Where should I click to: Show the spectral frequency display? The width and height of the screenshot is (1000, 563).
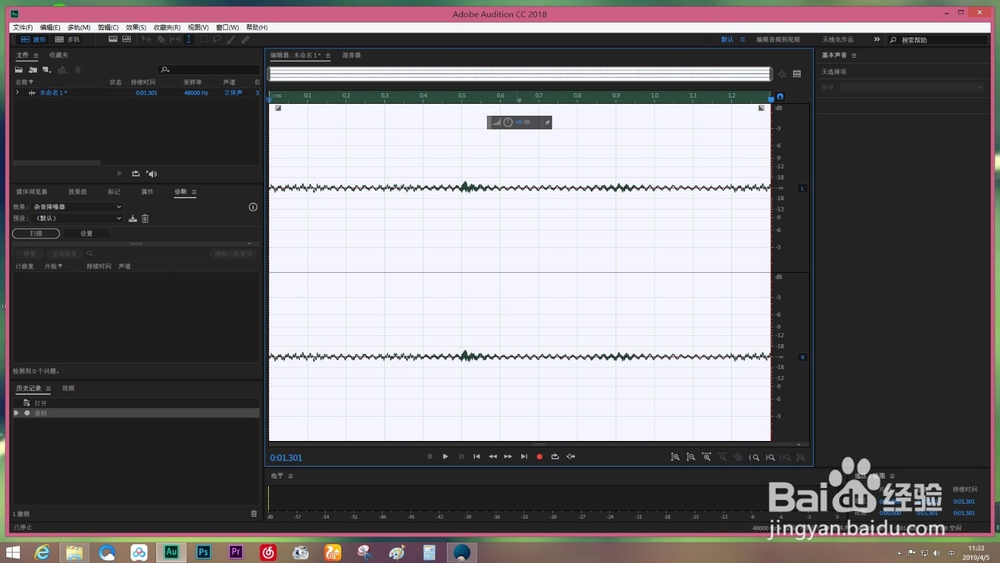coord(113,40)
